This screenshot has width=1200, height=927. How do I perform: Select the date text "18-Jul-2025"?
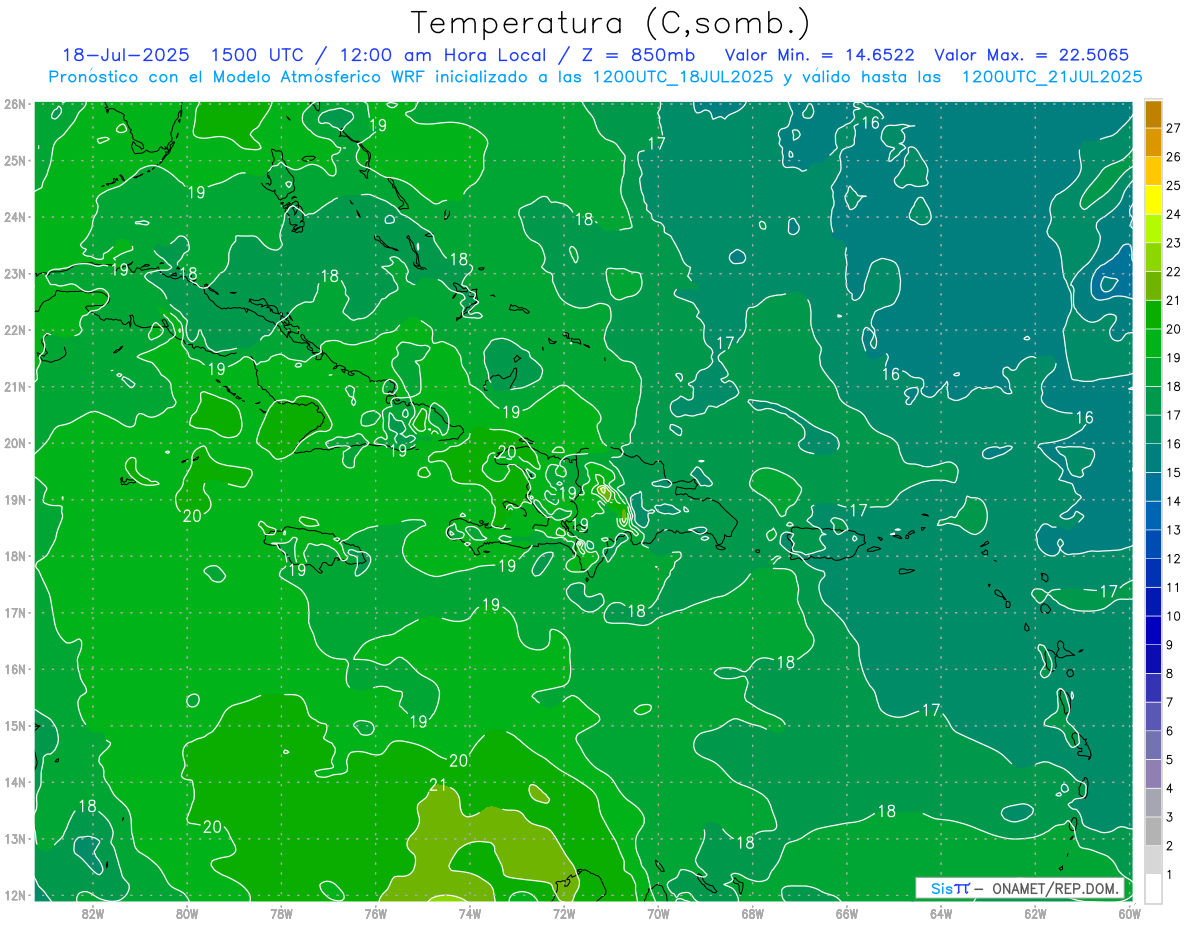click(x=126, y=55)
